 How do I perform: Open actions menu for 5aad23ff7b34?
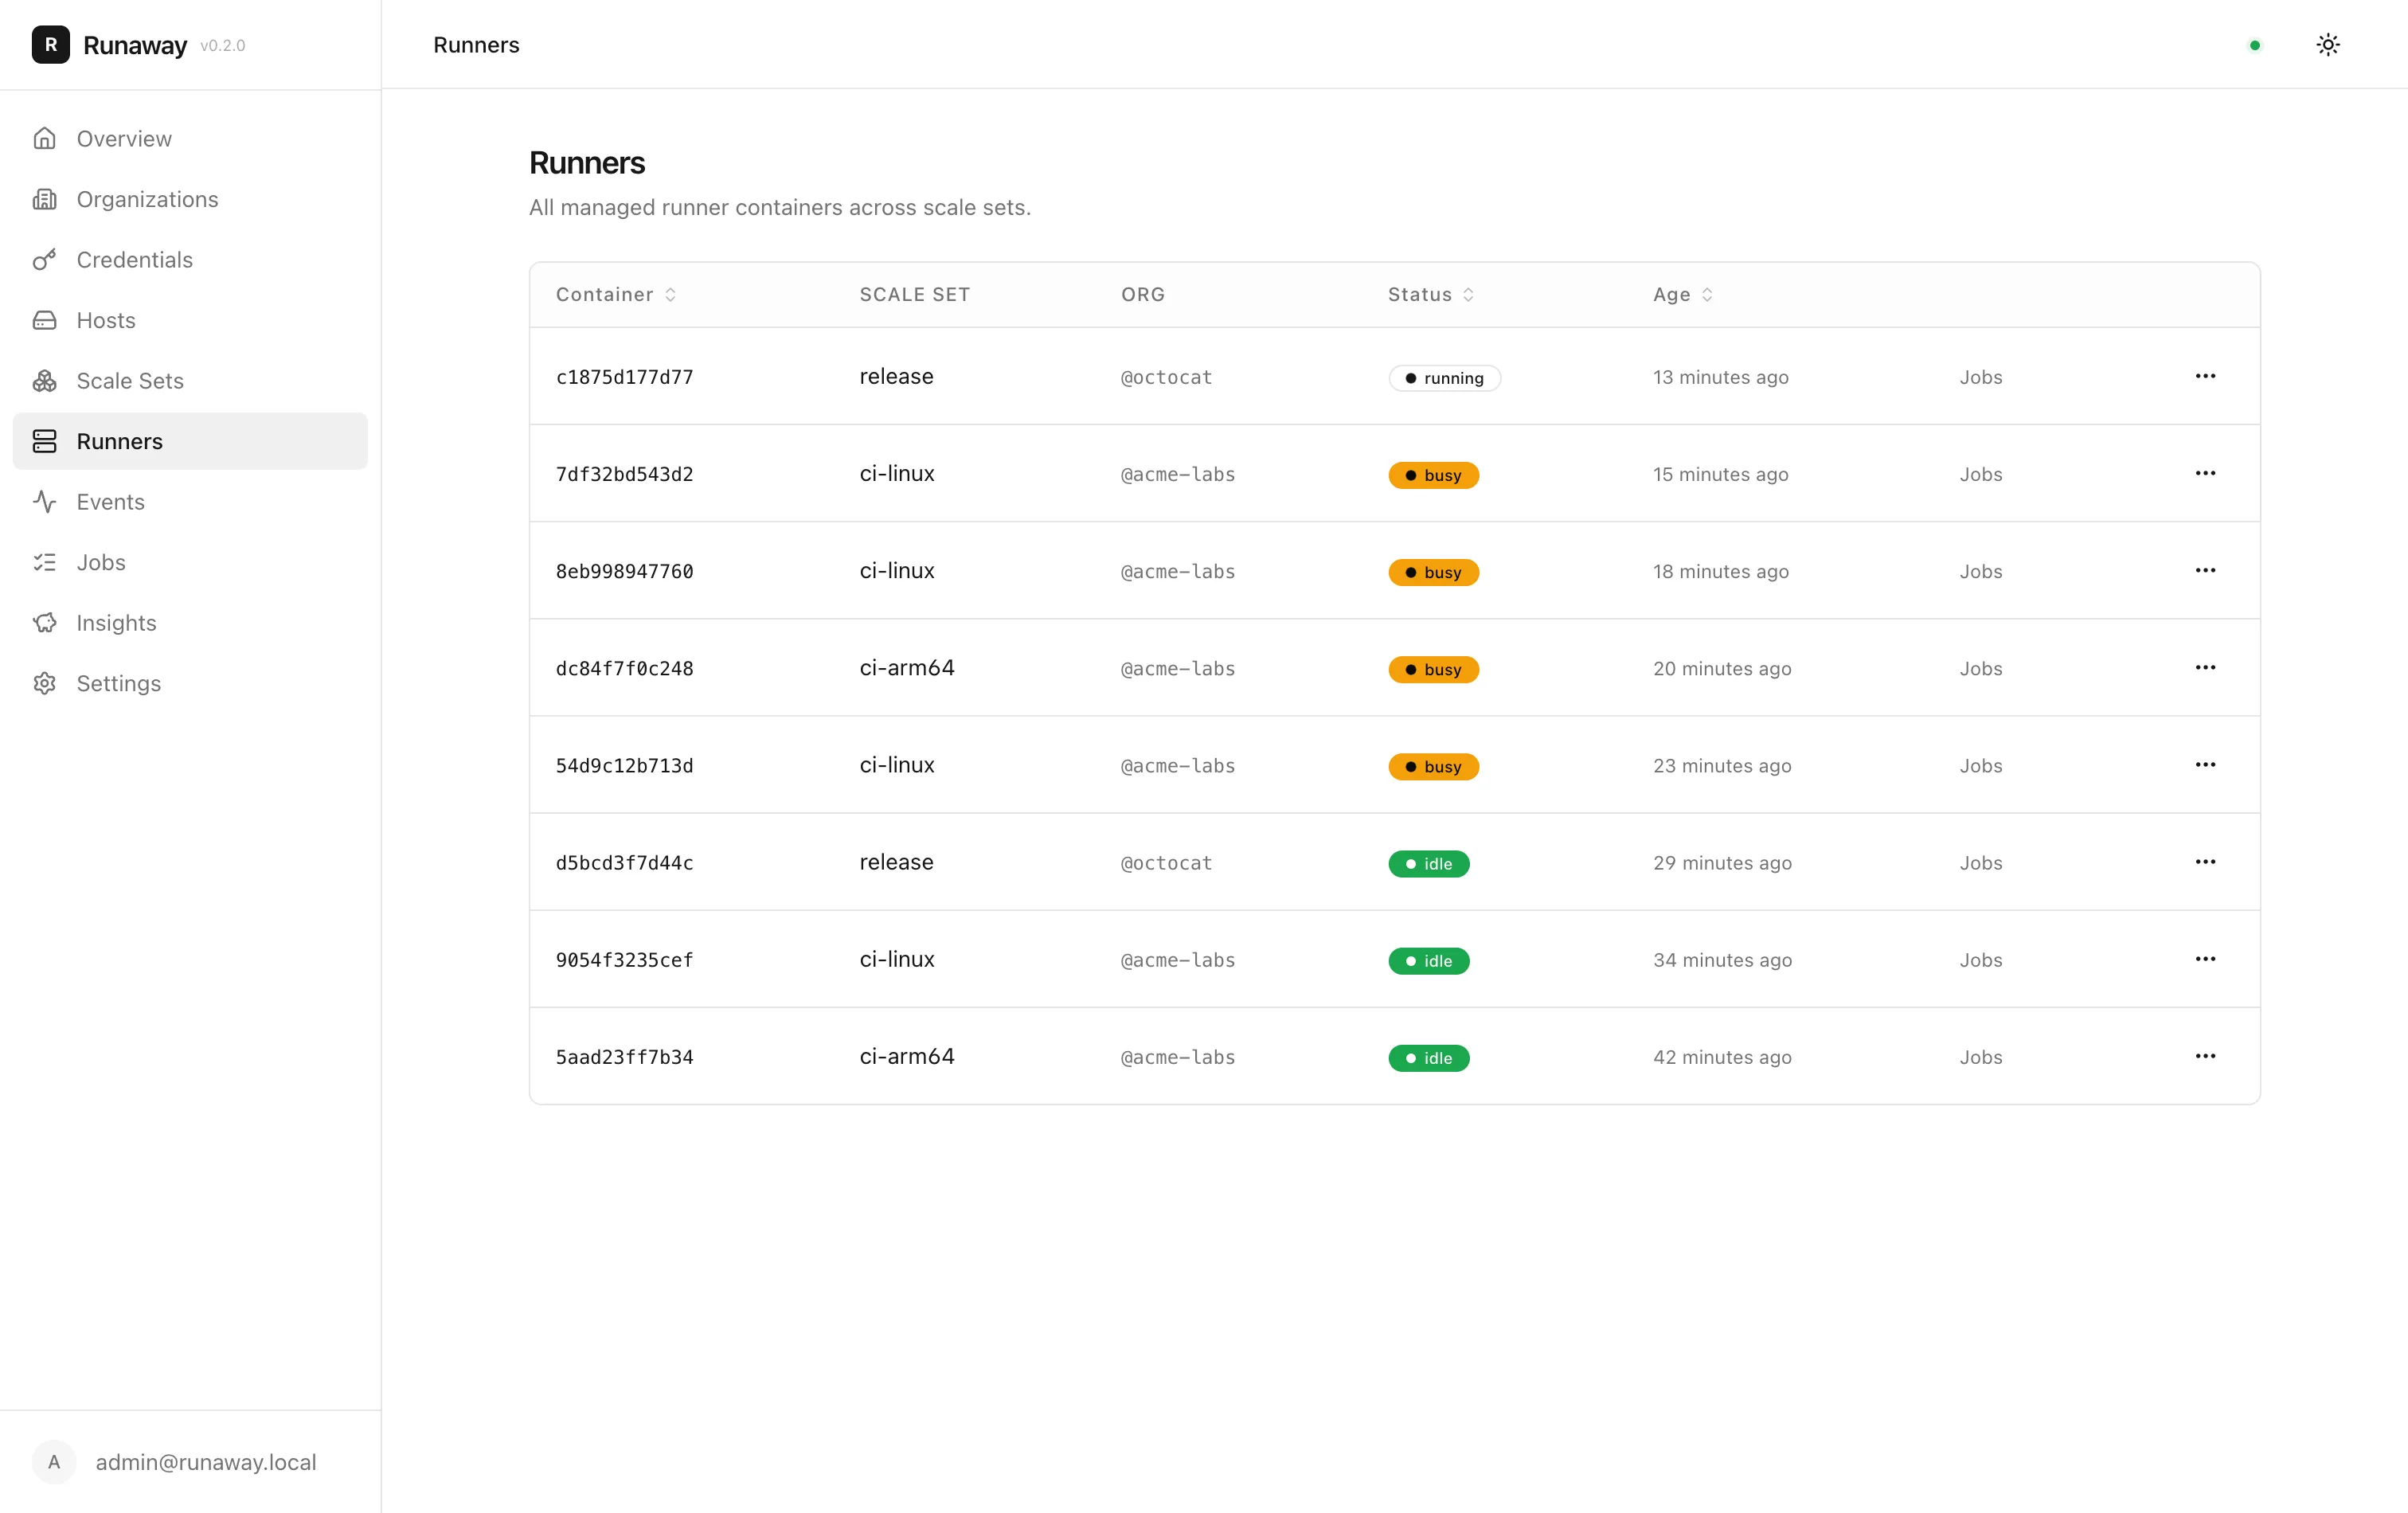coord(2205,1056)
